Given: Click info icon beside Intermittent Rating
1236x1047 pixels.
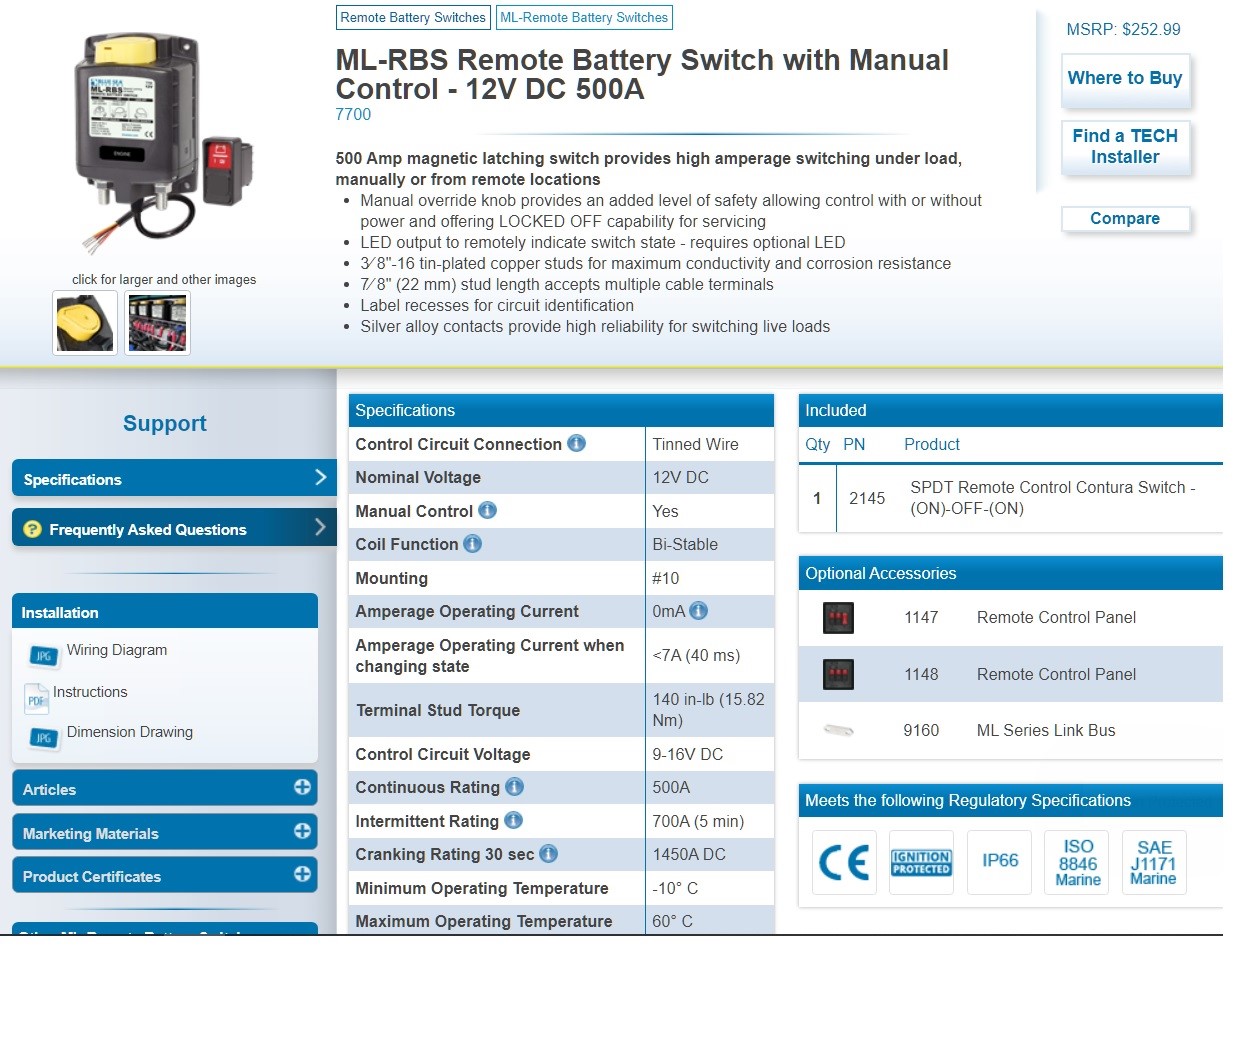Looking at the screenshot, I should (513, 820).
